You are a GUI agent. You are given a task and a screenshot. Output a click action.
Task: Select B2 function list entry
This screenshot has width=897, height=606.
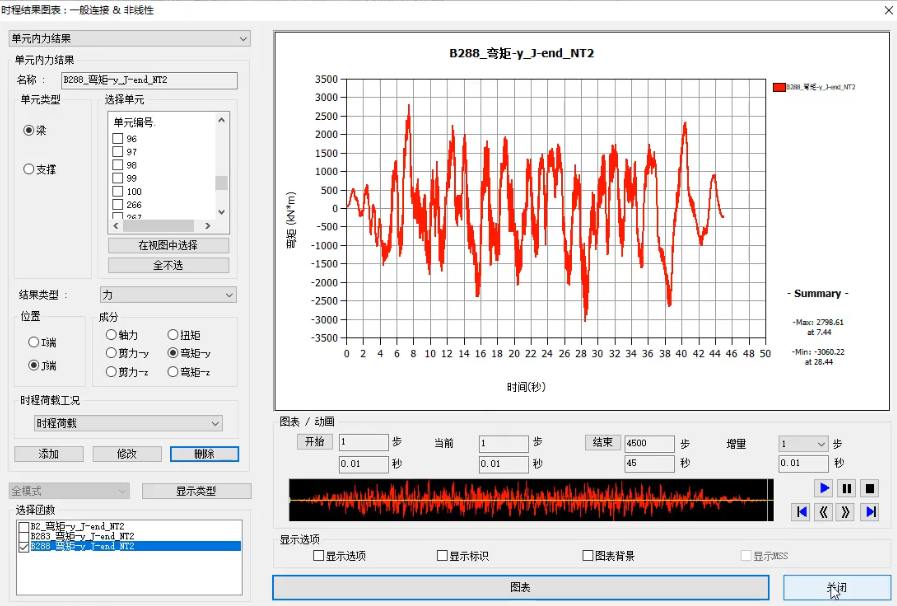25,525
